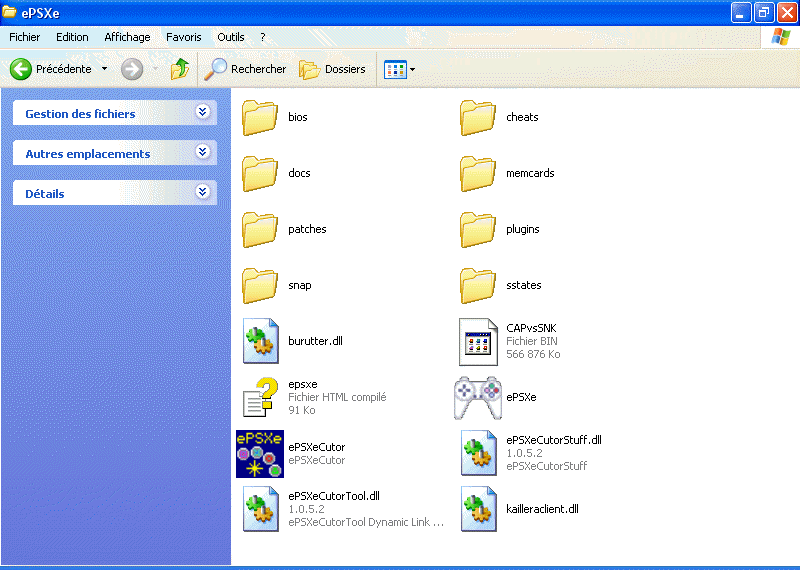Open the ePSXe gamepad application icon
The image size is (800, 570).
[x=478, y=397]
